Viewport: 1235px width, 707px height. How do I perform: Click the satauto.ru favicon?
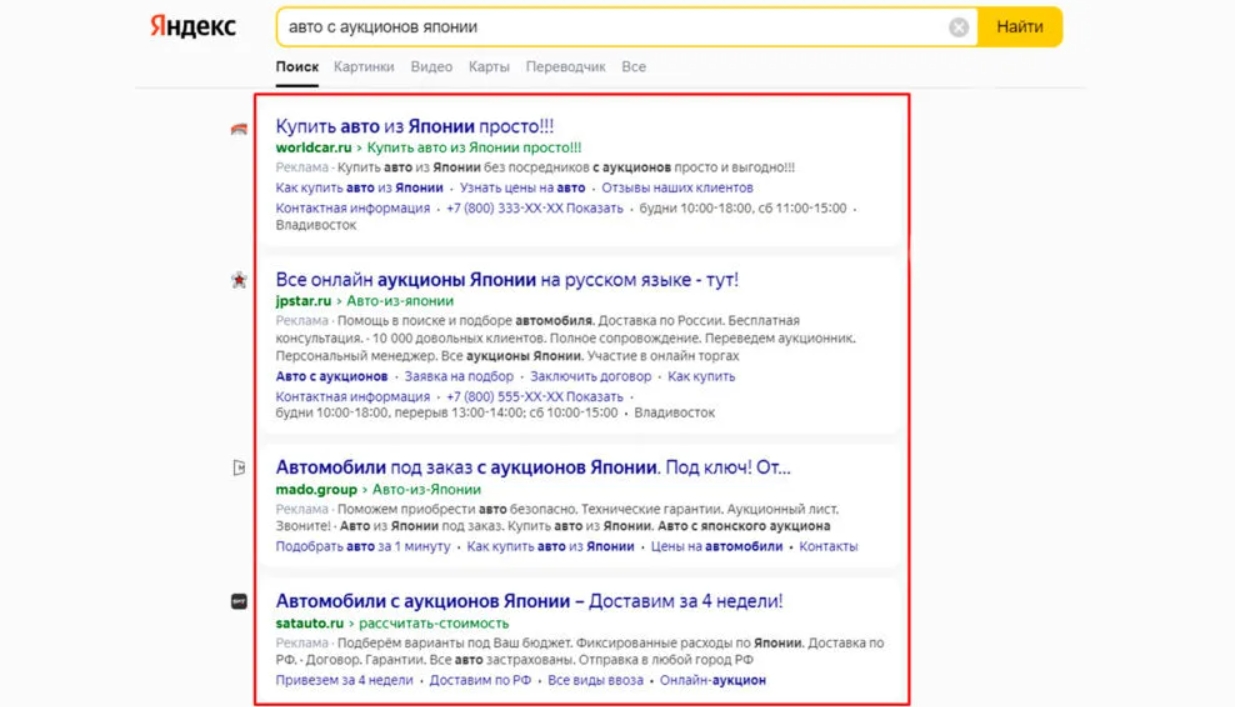[239, 602]
